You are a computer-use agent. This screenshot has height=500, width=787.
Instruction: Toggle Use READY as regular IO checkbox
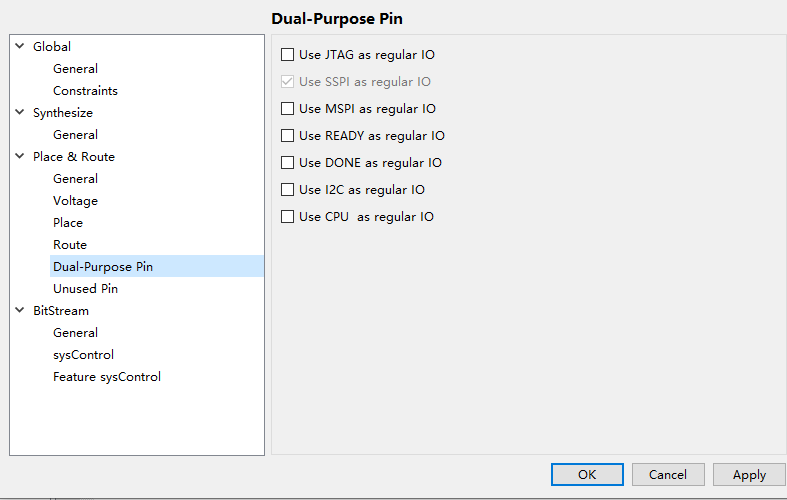tap(288, 136)
